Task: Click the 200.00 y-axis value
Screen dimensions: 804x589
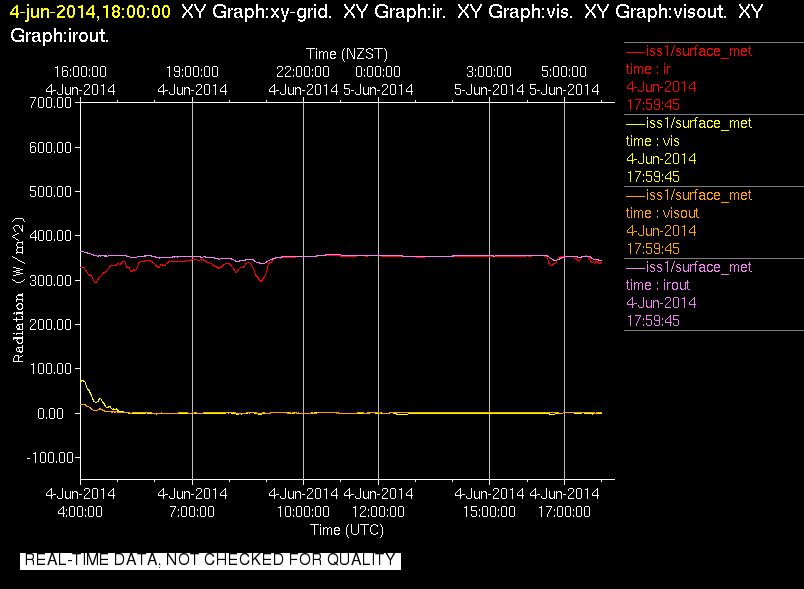Action: coord(50,324)
